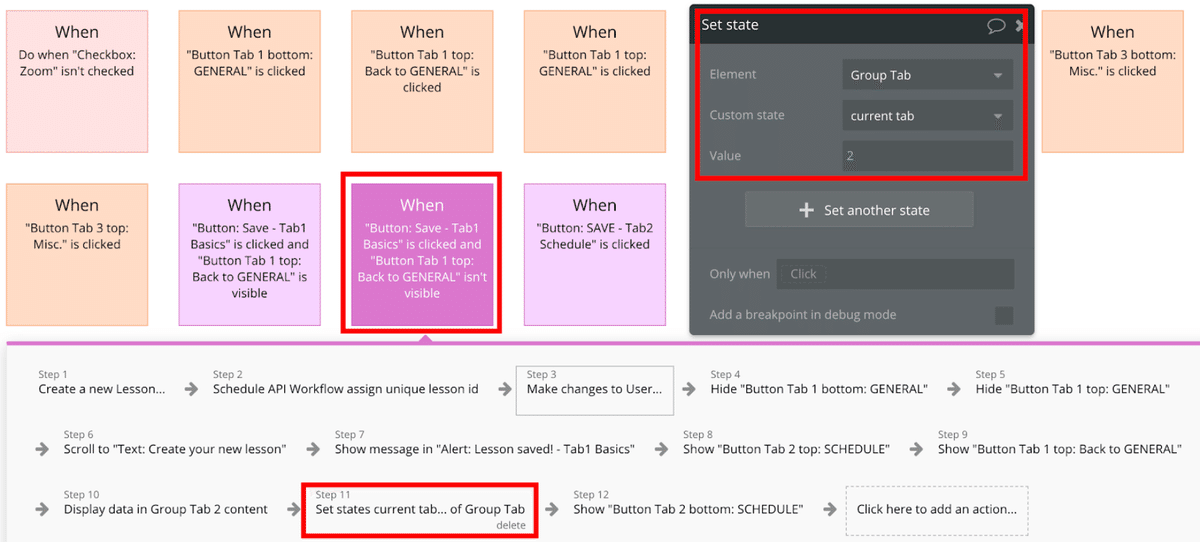Image resolution: width=1200 pixels, height=542 pixels.
Task: Select Save Tab1 Basics event where Back to GENERAL isn't visible
Action: (422, 254)
